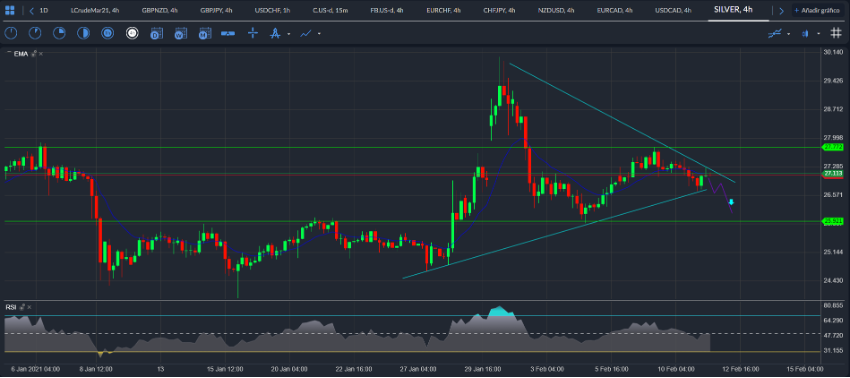Click the compare lines icon at toolbar right
This screenshot has width=850, height=378.
tap(774, 34)
